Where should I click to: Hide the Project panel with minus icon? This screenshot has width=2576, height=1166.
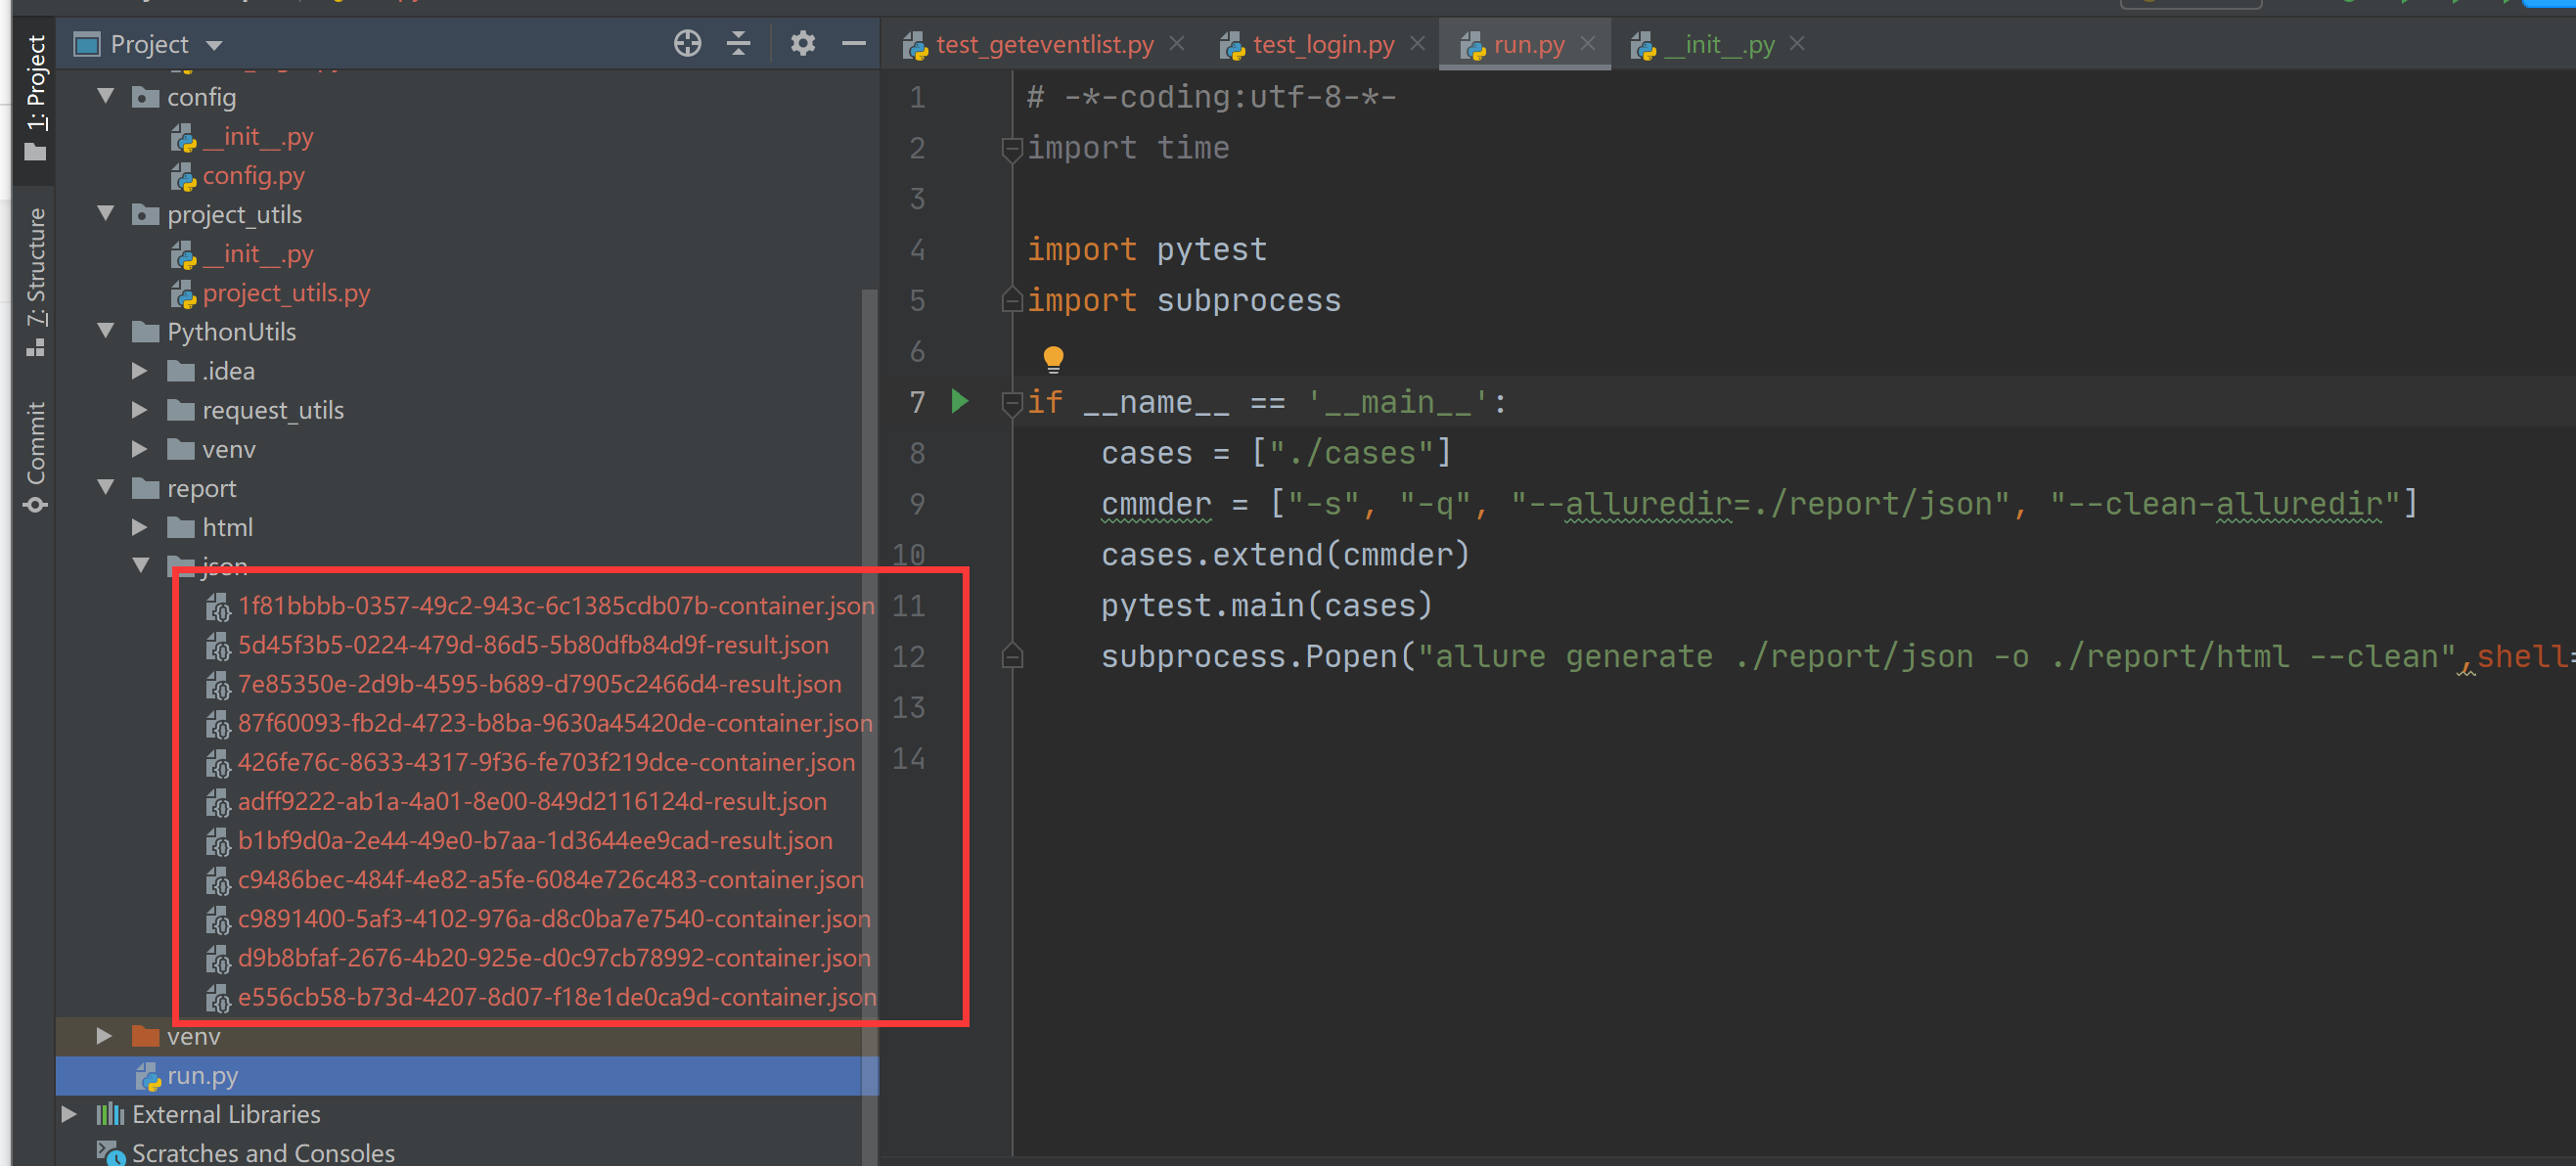pyautogui.click(x=853, y=44)
